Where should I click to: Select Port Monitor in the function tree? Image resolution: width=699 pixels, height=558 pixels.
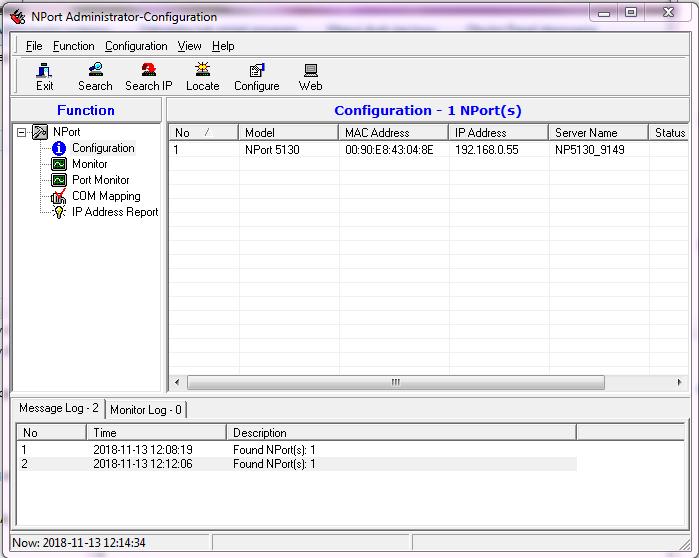(x=101, y=180)
